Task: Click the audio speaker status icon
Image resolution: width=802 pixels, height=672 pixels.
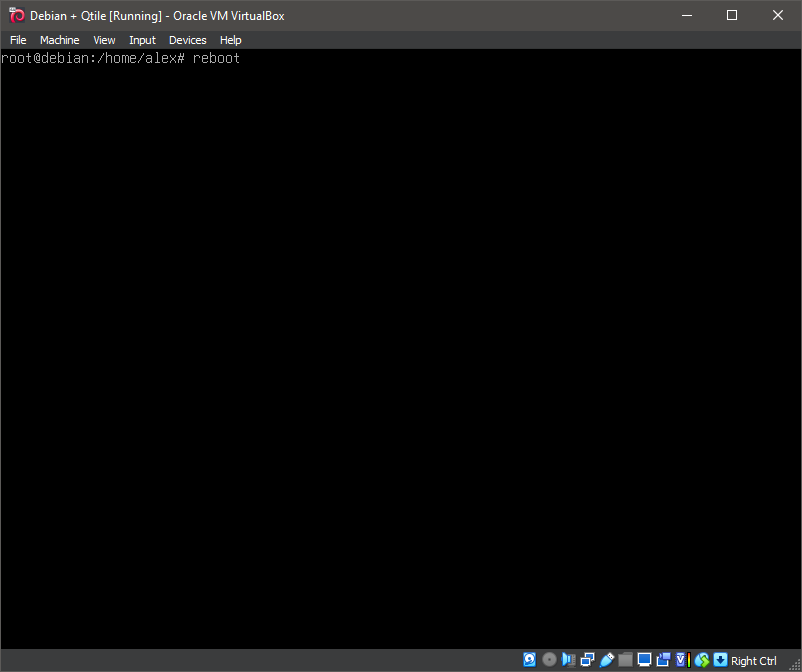Action: coord(568,660)
